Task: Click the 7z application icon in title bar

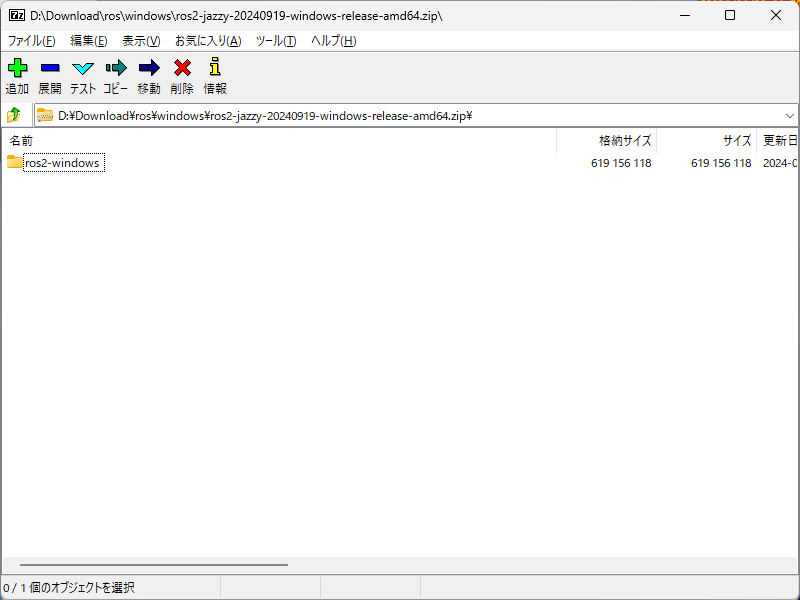Action: (x=17, y=15)
